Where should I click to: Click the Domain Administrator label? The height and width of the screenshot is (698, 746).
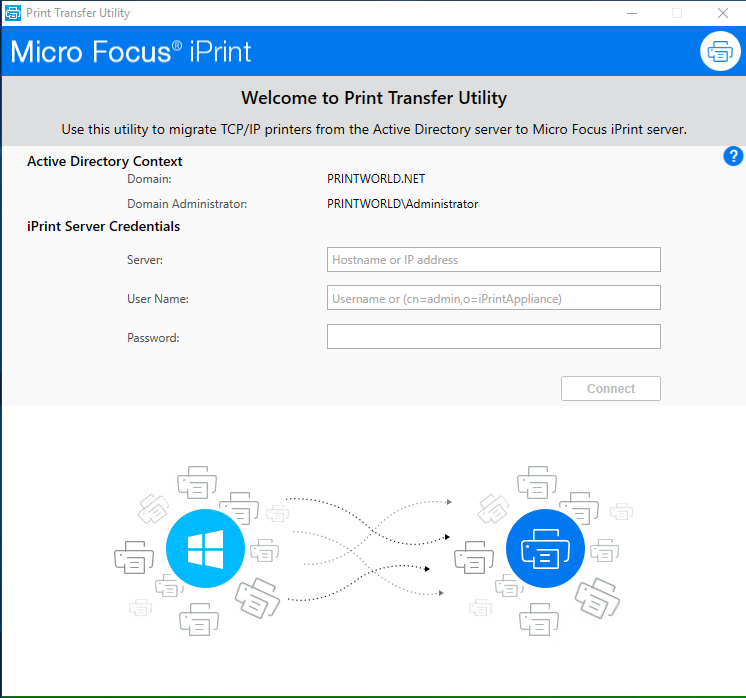coord(187,204)
